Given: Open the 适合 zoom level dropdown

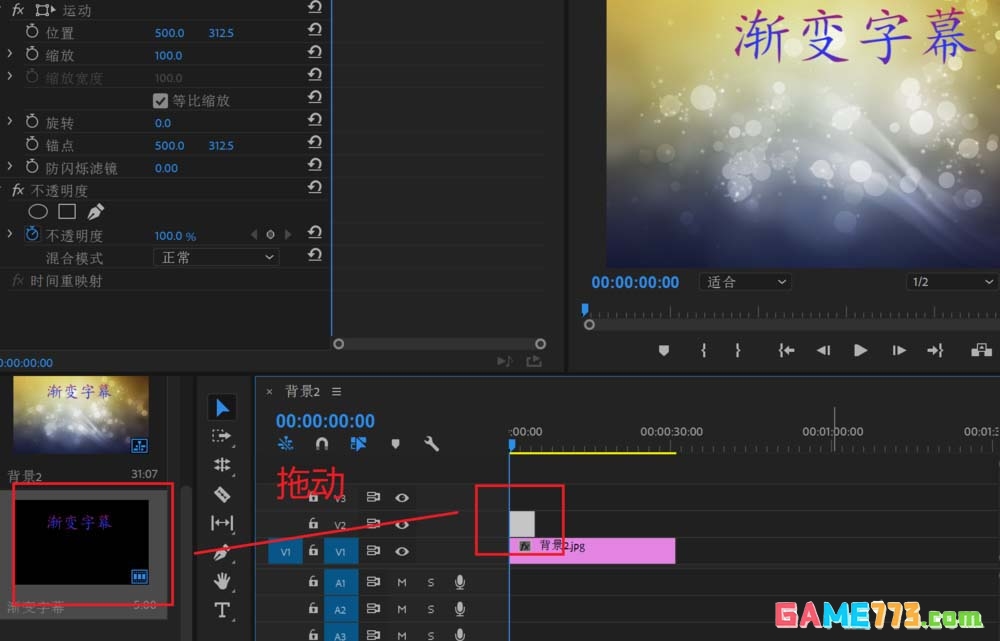Looking at the screenshot, I should (x=744, y=281).
